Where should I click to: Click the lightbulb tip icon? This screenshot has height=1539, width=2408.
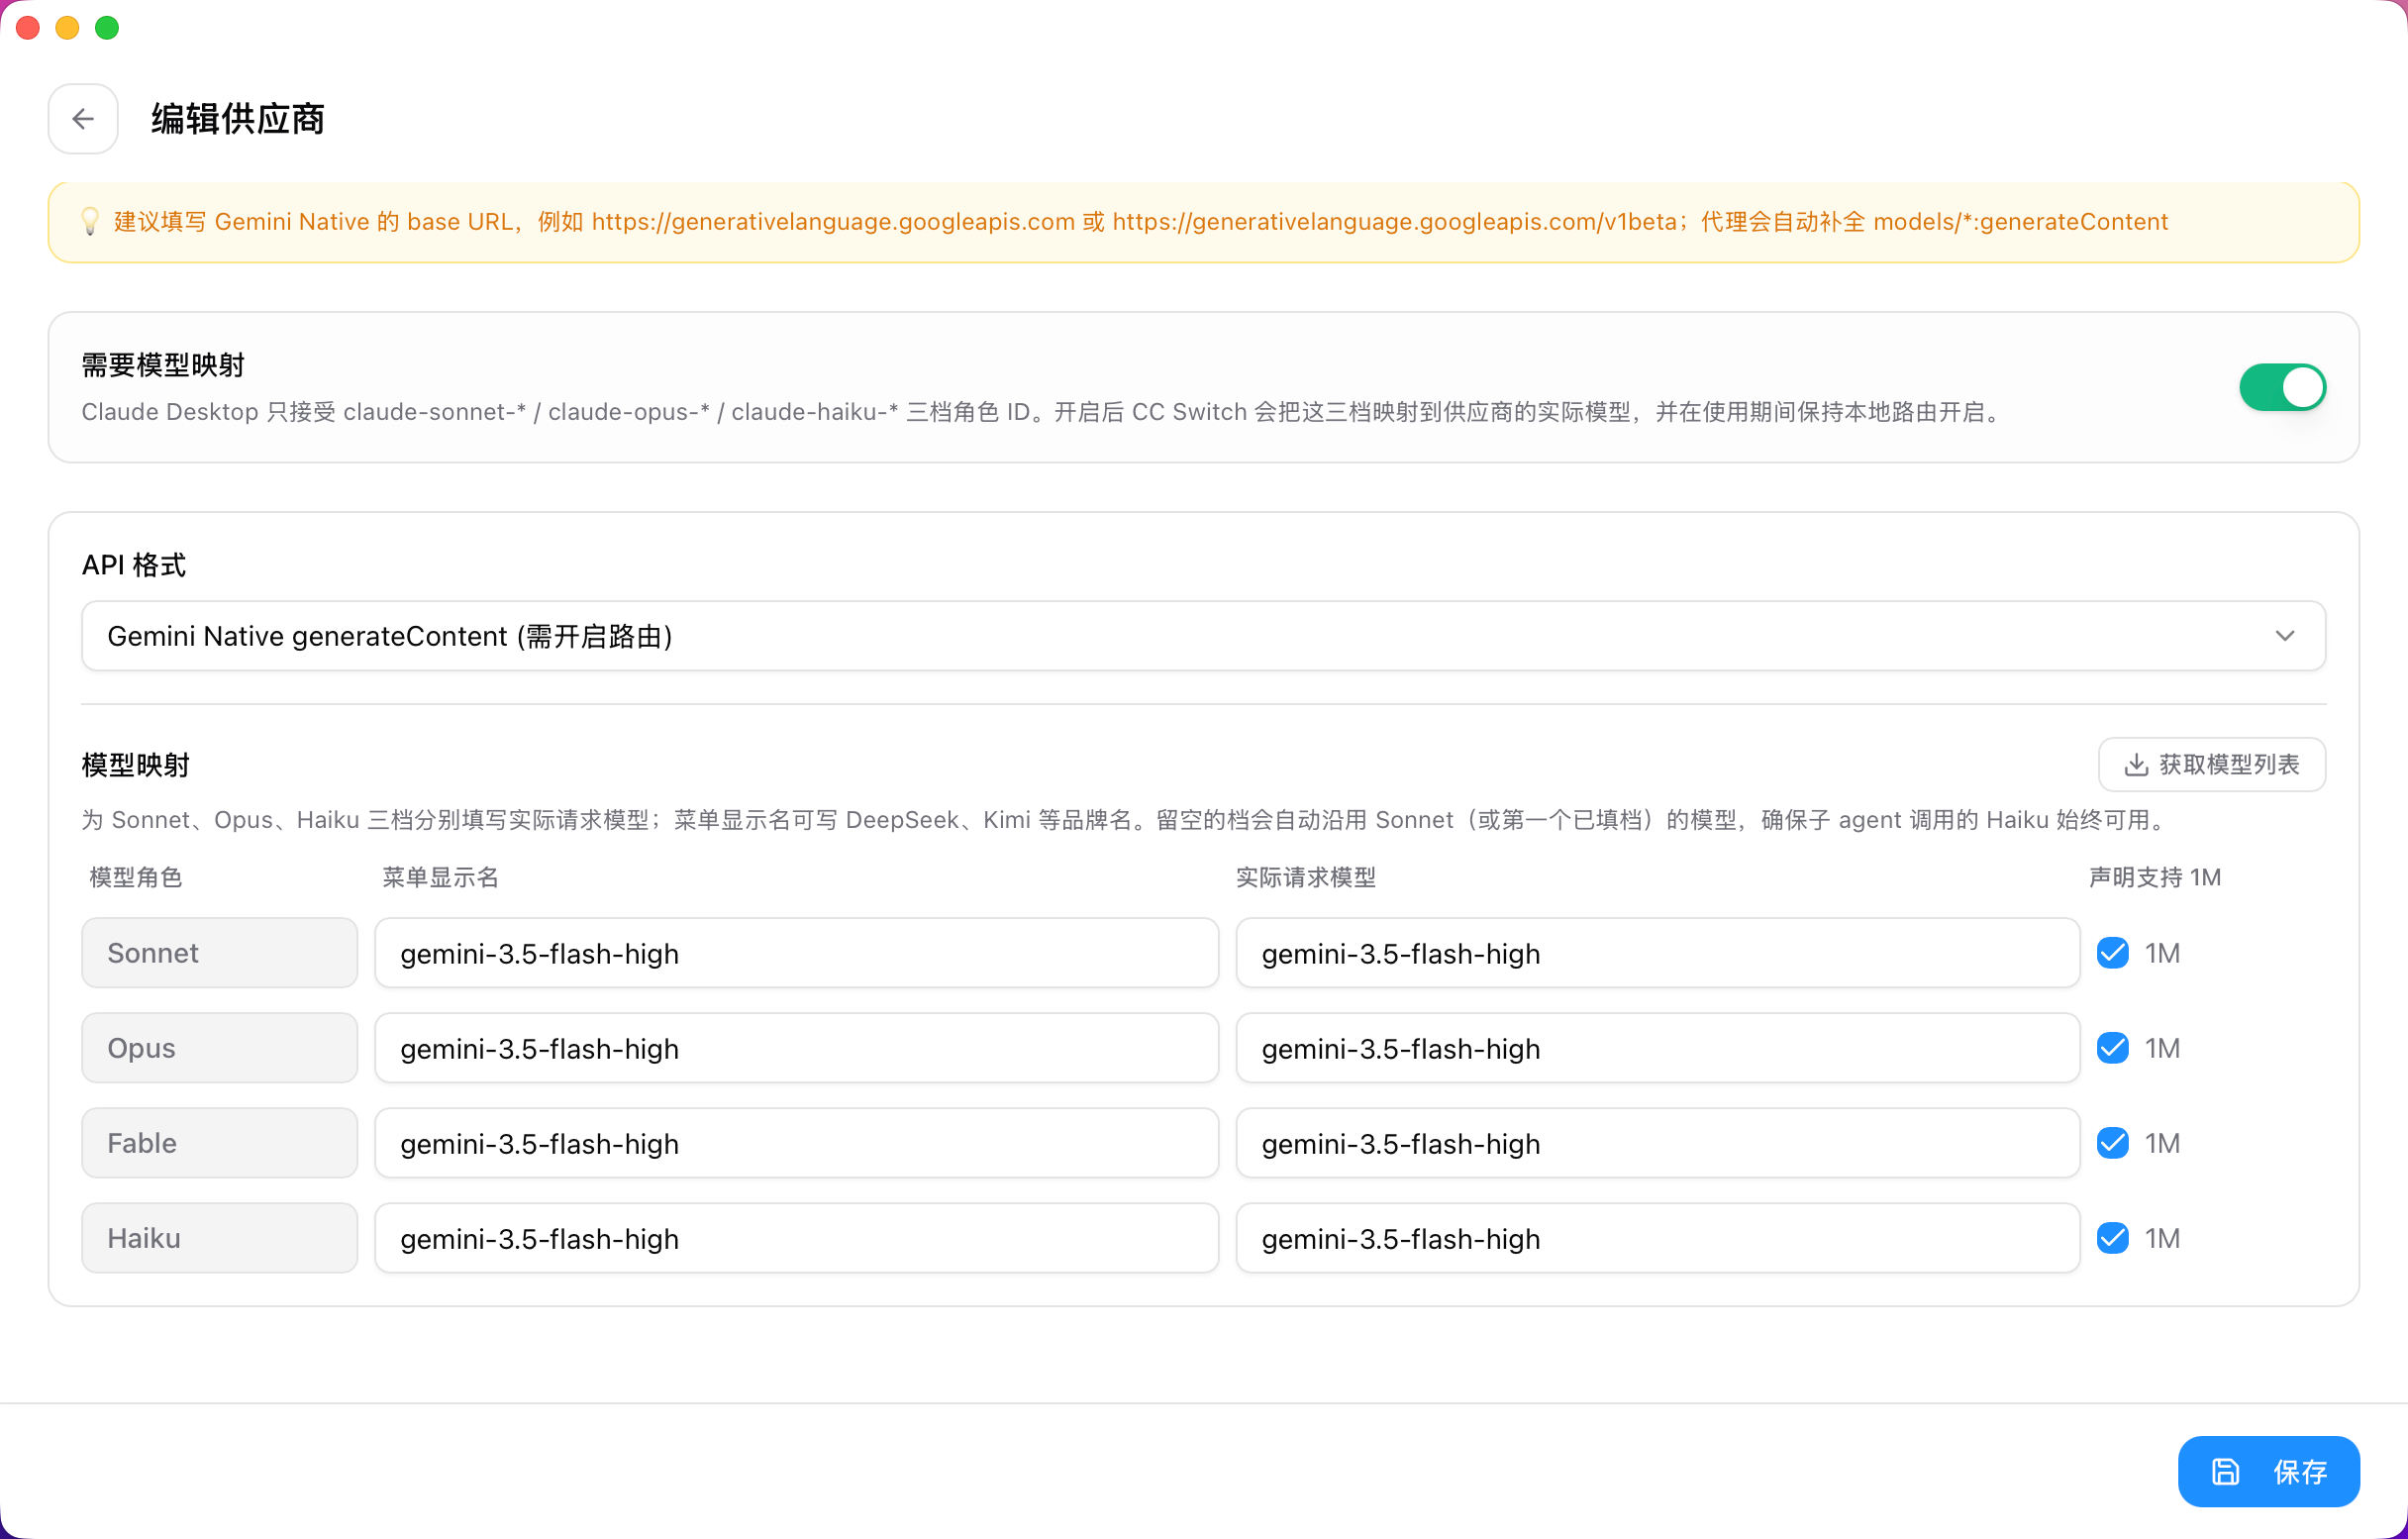click(x=90, y=221)
